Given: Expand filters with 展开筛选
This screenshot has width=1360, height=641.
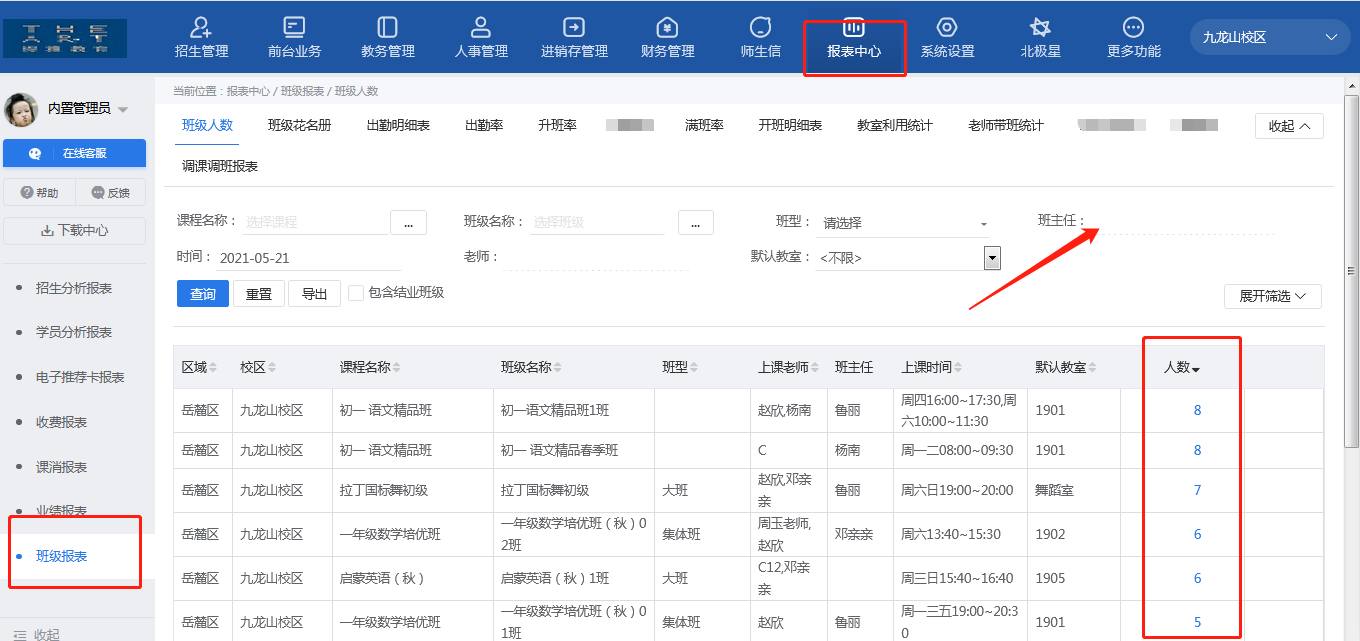Looking at the screenshot, I should click(1273, 297).
